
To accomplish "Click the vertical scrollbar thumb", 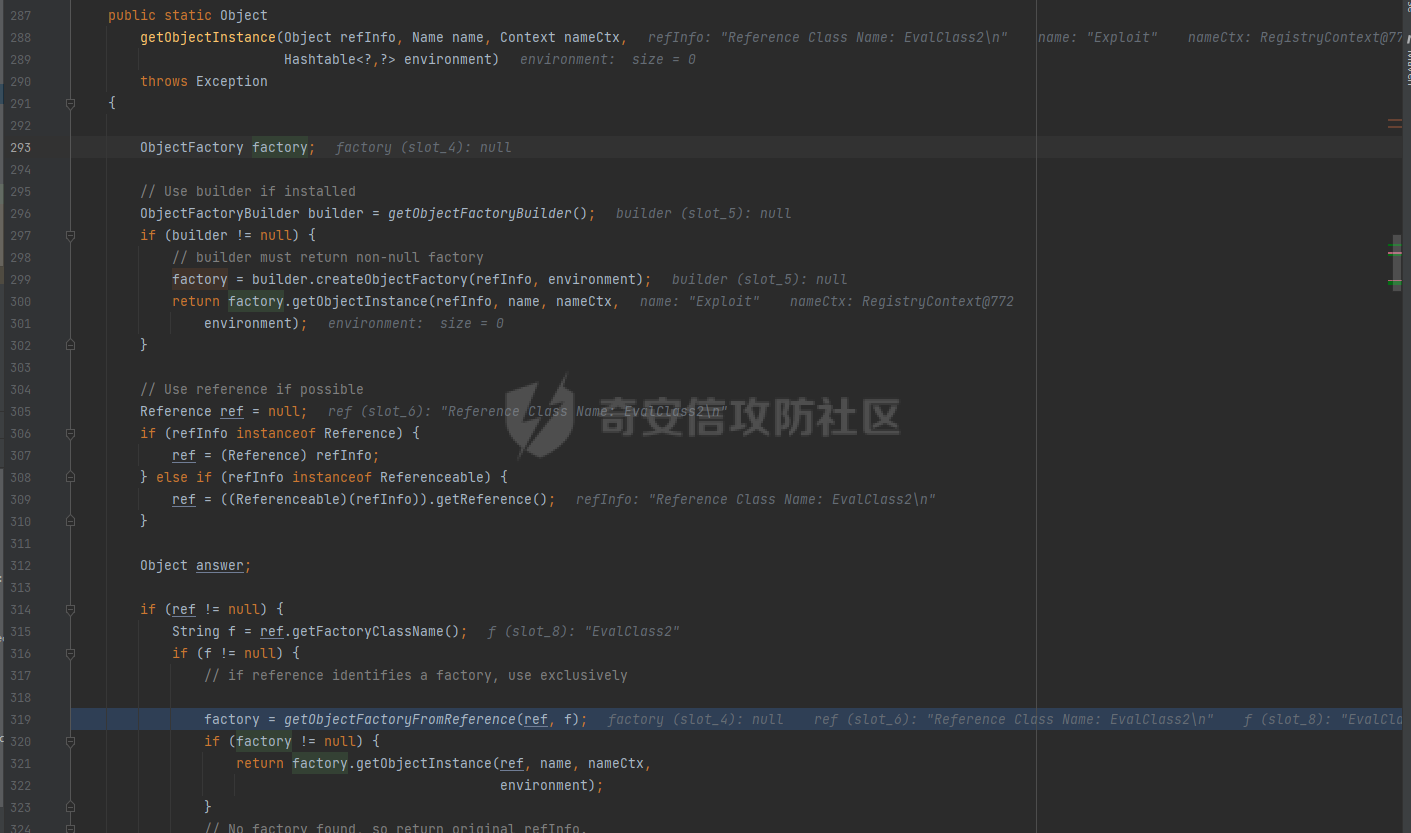I will [1396, 262].
